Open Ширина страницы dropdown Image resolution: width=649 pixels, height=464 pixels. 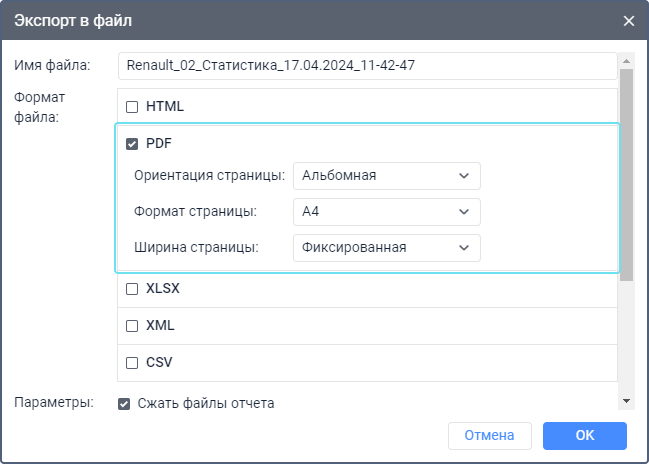386,248
